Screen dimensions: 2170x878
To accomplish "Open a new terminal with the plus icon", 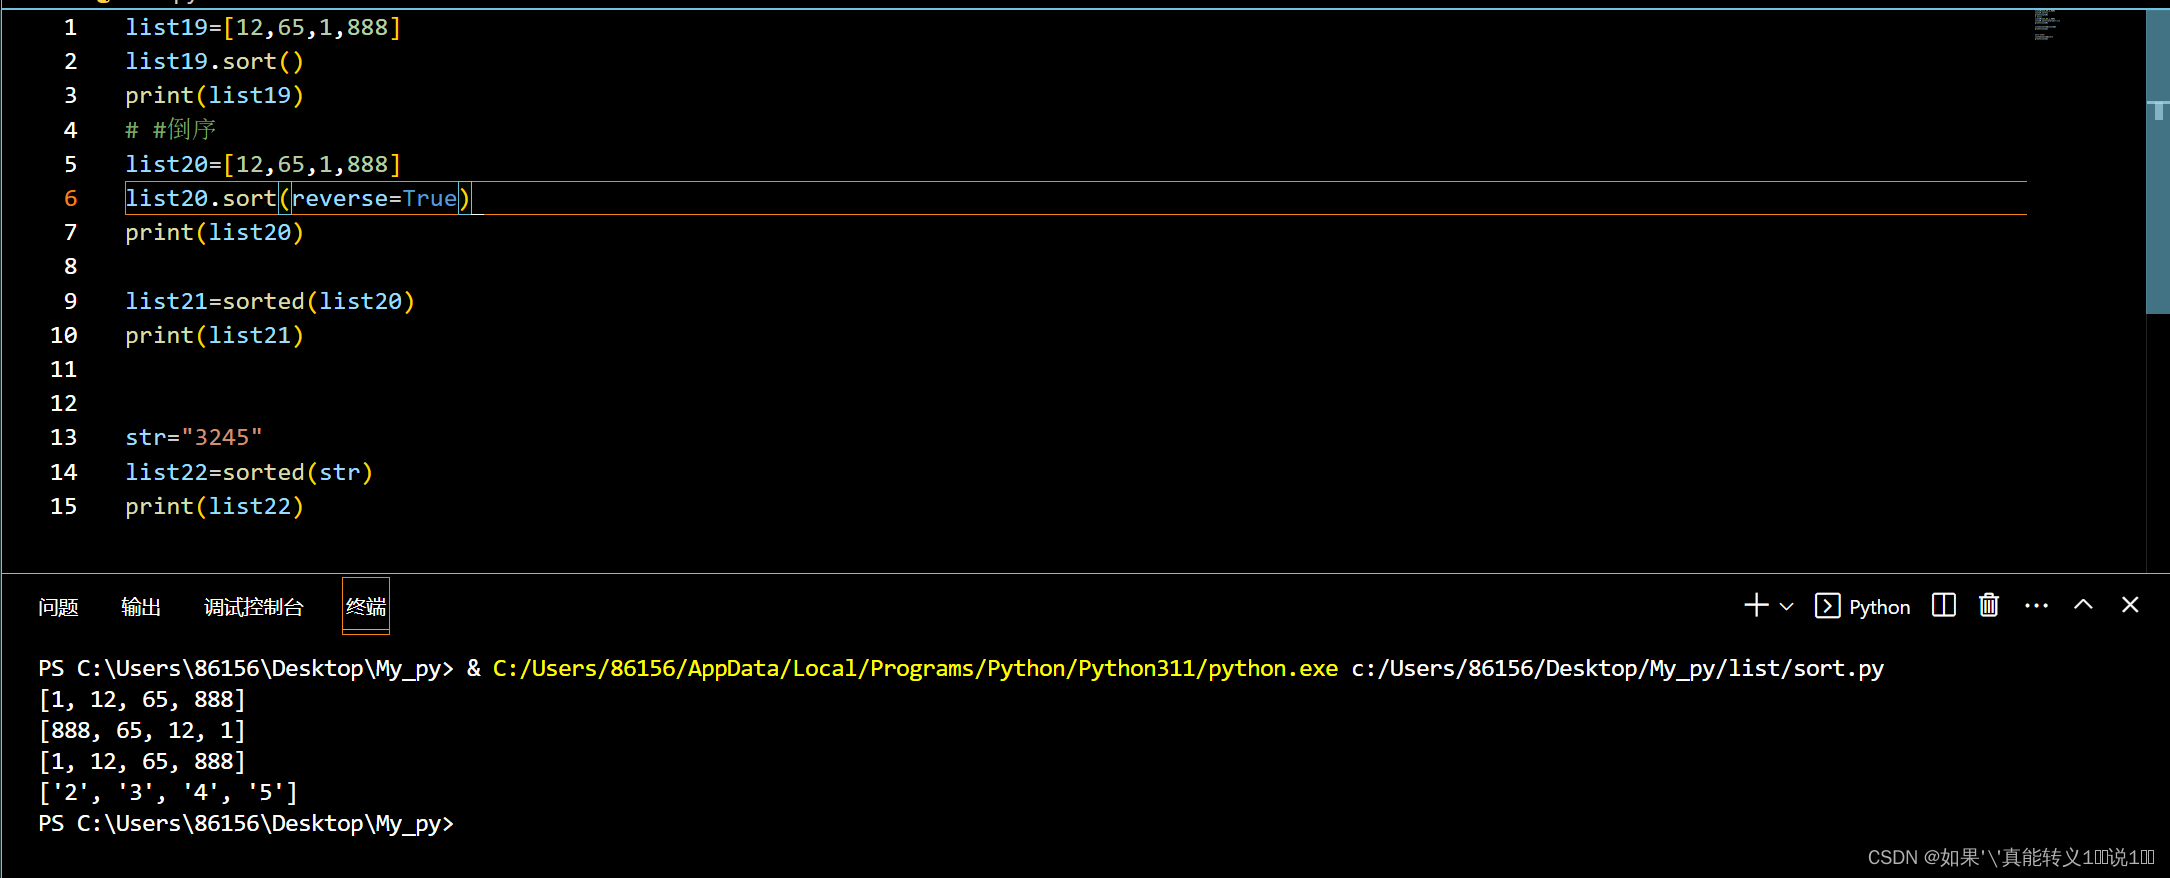I will coord(1755,606).
